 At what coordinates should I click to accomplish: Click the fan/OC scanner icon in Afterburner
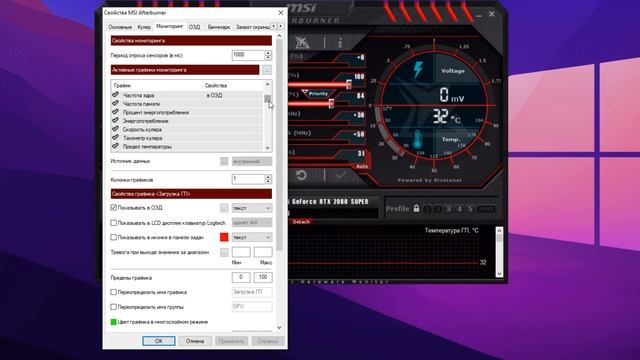pyautogui.click(x=302, y=42)
